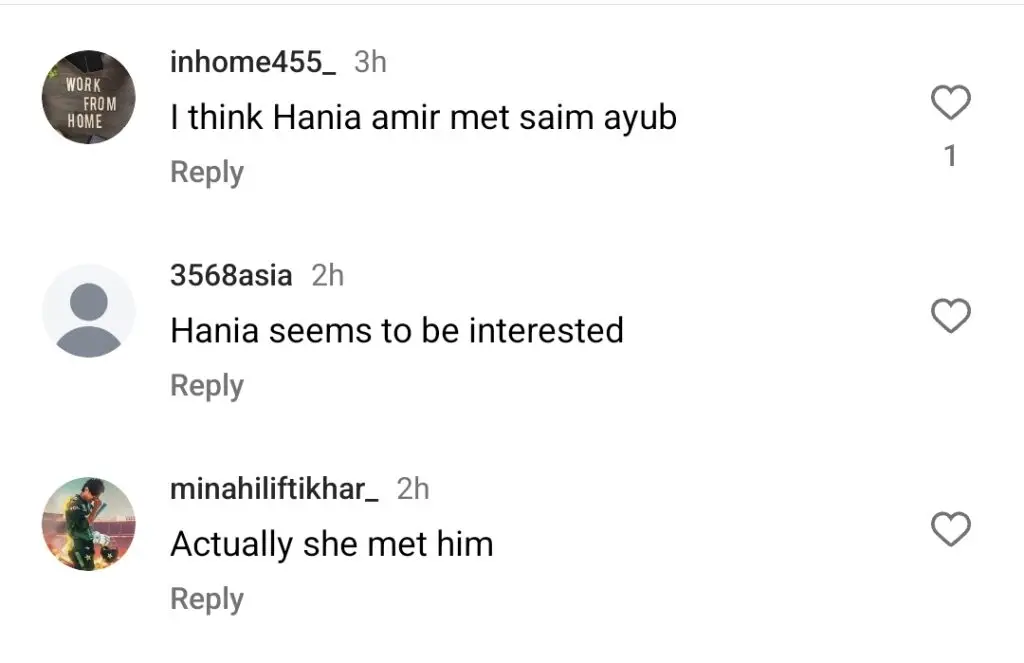Reply to the comment by inhome455_
This screenshot has height=663, width=1024.
pyautogui.click(x=207, y=172)
